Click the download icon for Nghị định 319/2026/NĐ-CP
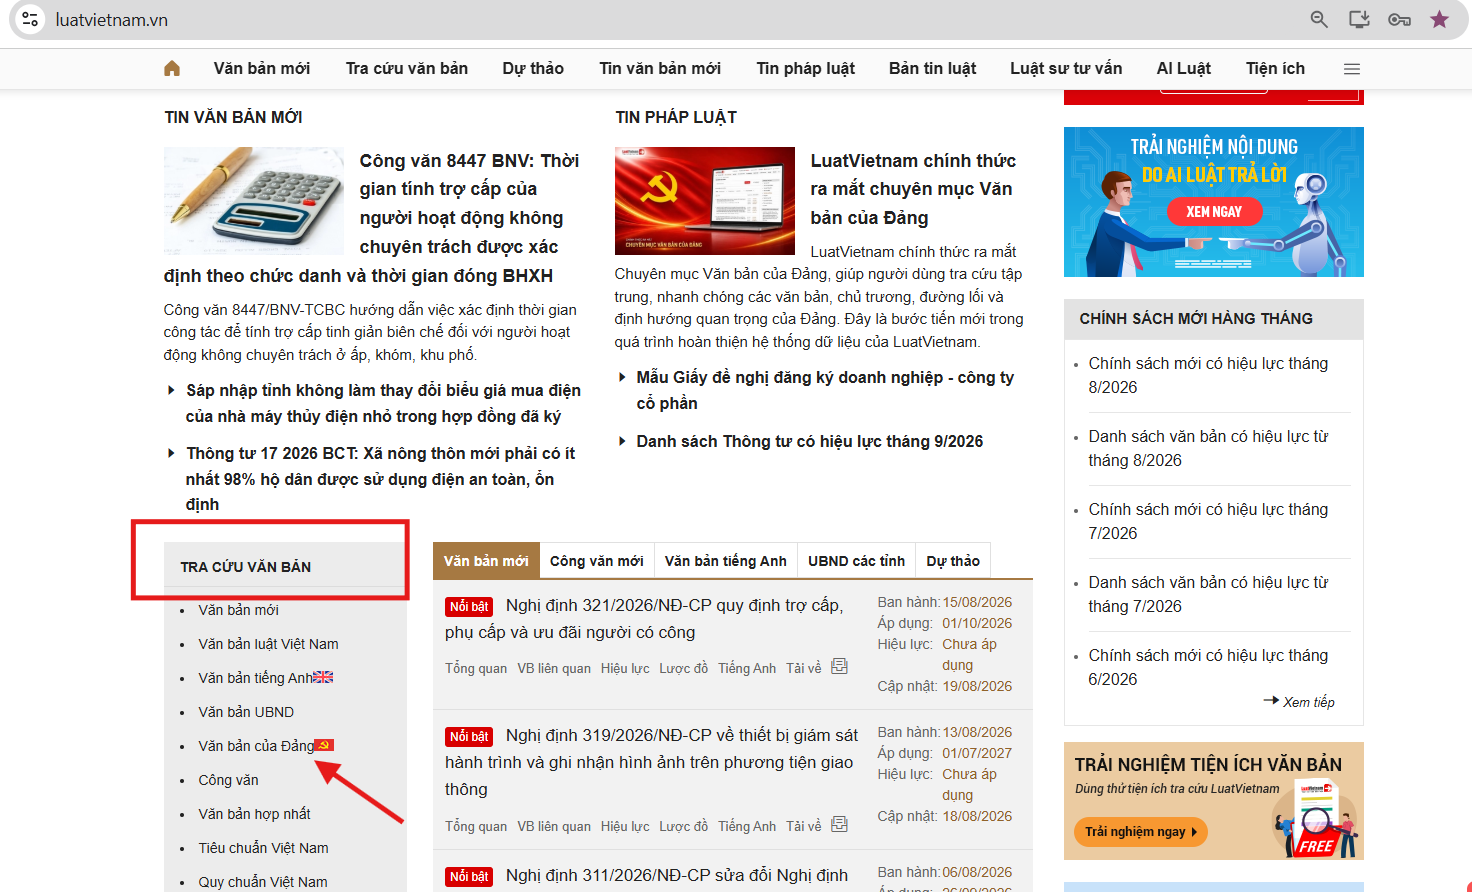 tap(839, 824)
